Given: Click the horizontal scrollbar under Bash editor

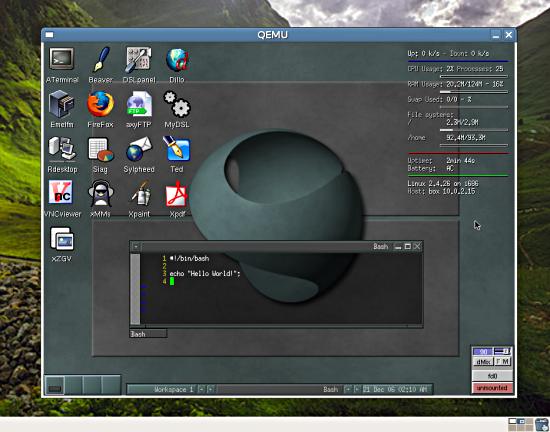Looking at the screenshot, I should pos(275,326).
